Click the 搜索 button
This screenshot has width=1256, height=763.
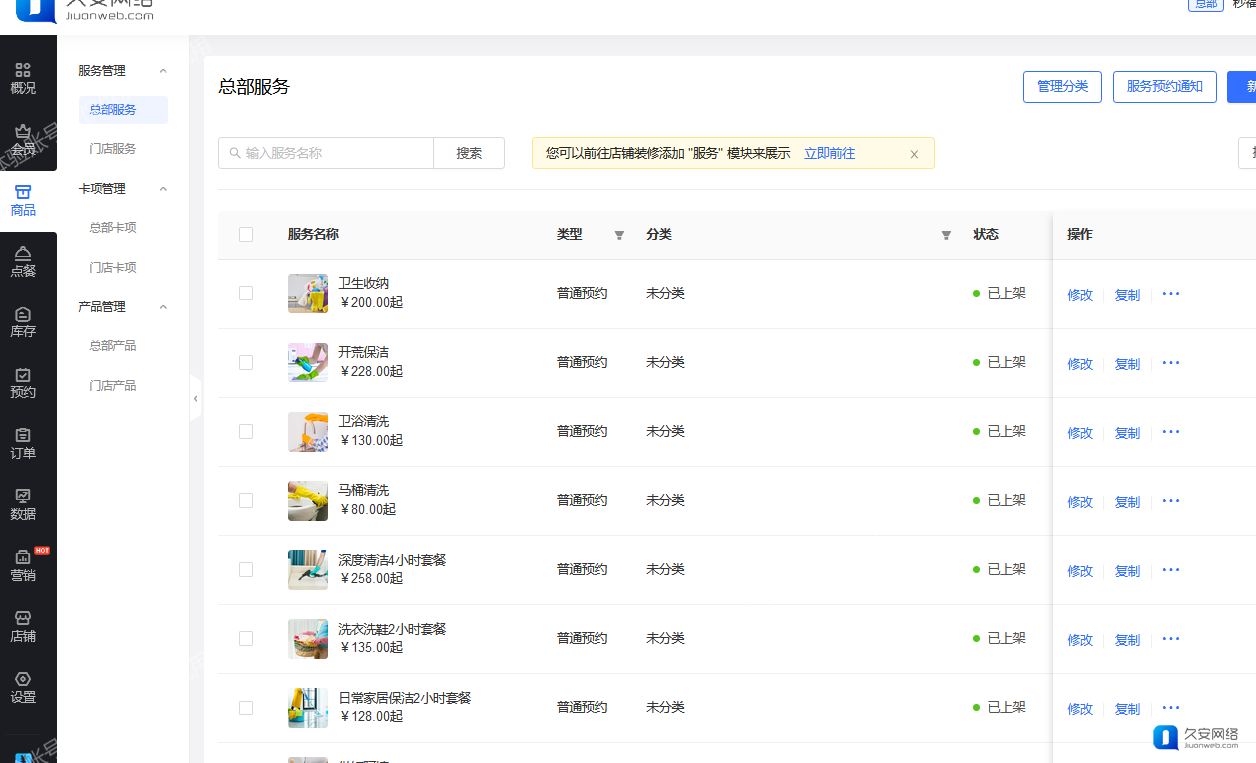point(469,153)
